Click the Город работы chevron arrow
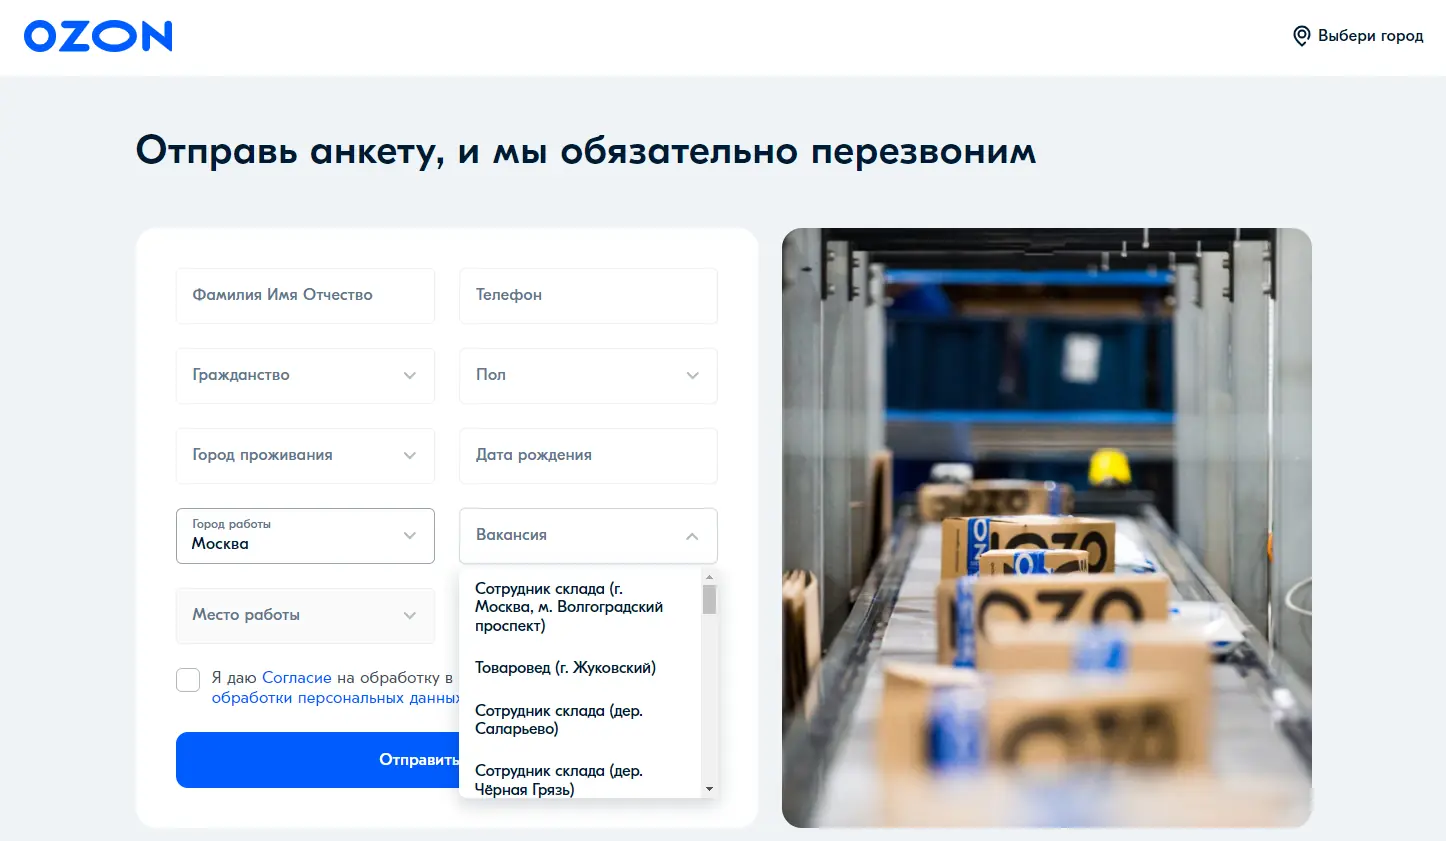This screenshot has width=1446, height=841. click(x=409, y=536)
